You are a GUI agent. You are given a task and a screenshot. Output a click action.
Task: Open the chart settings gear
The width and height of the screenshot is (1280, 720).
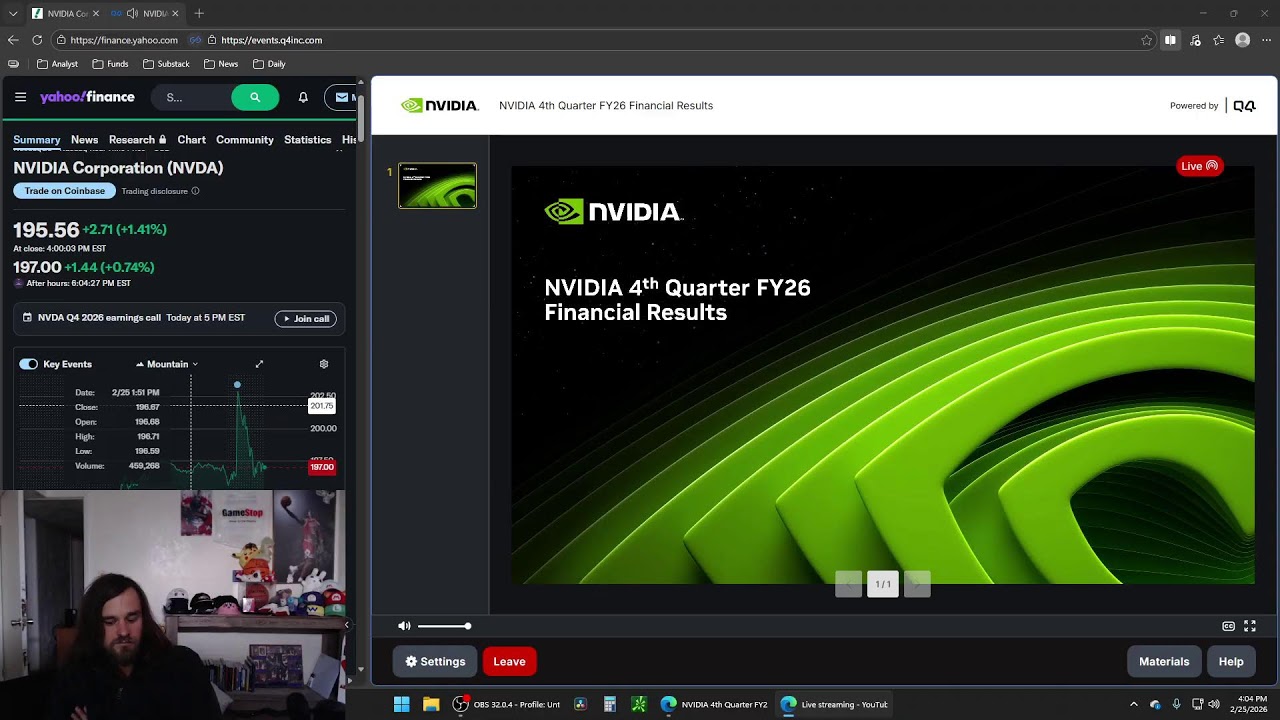tap(324, 364)
